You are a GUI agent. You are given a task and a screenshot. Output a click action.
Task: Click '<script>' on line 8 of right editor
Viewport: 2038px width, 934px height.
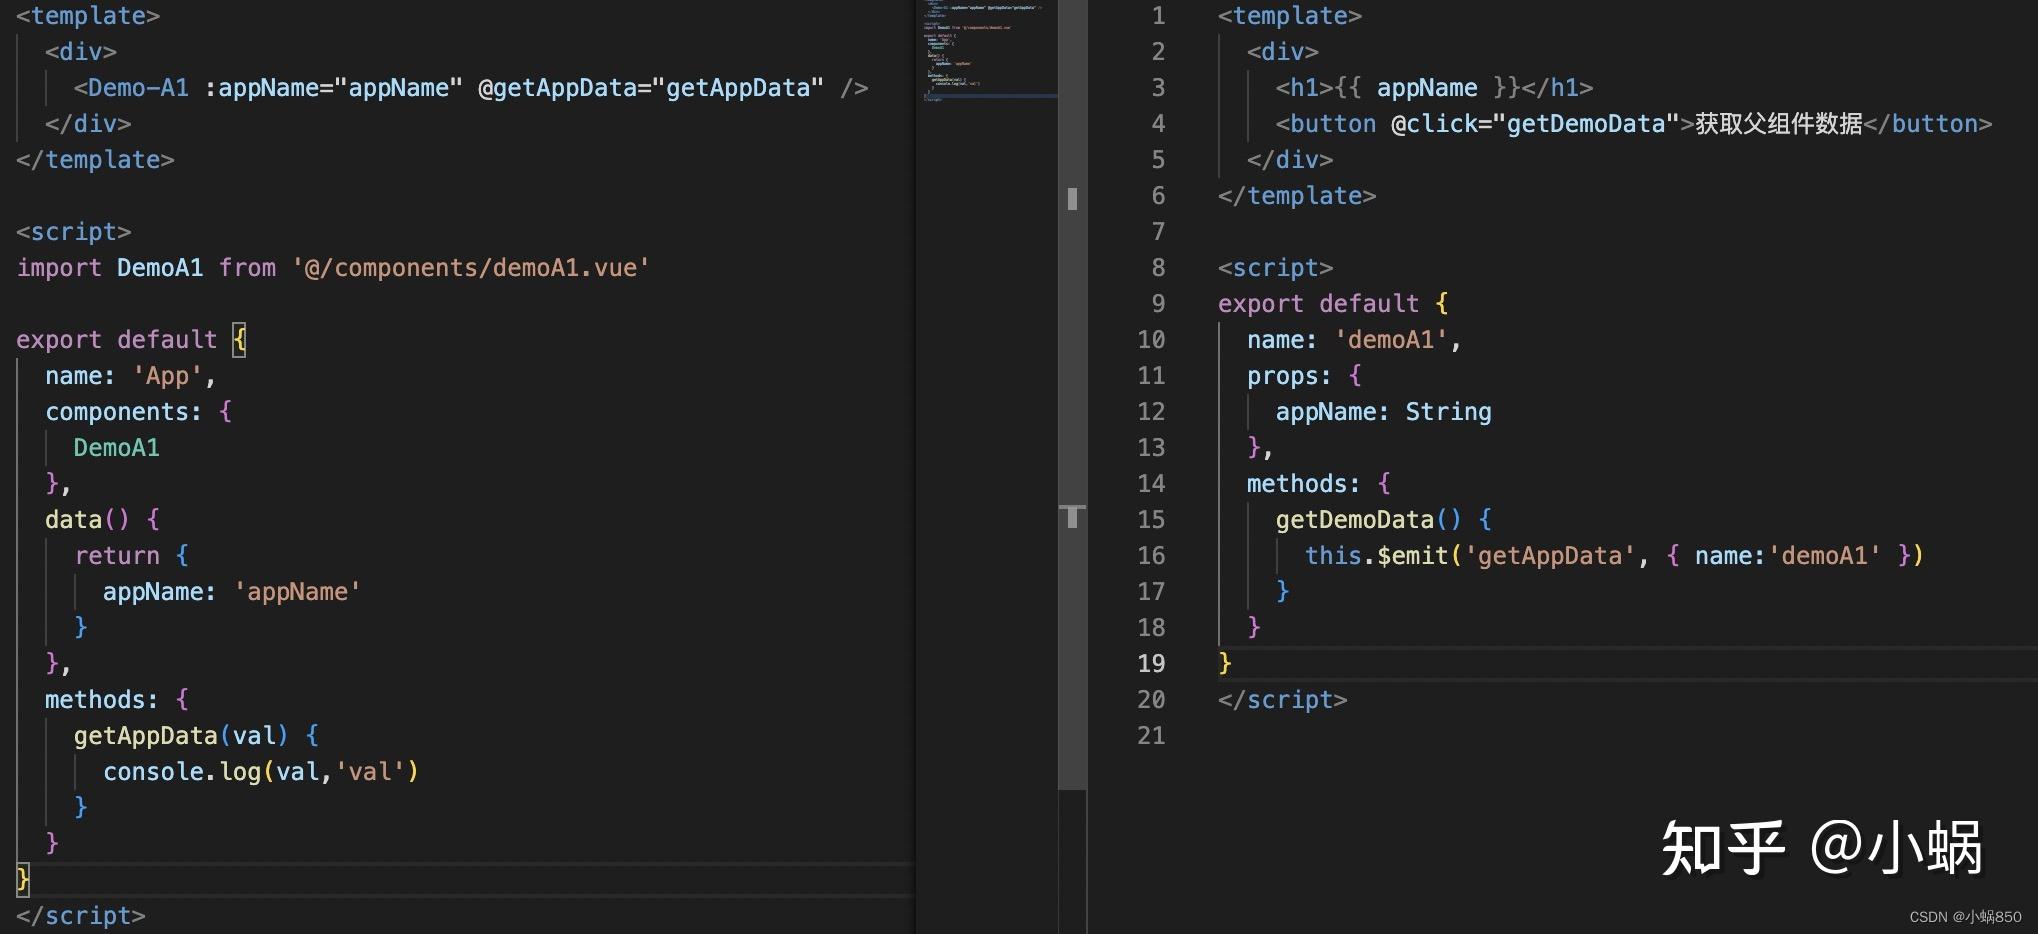click(1276, 268)
